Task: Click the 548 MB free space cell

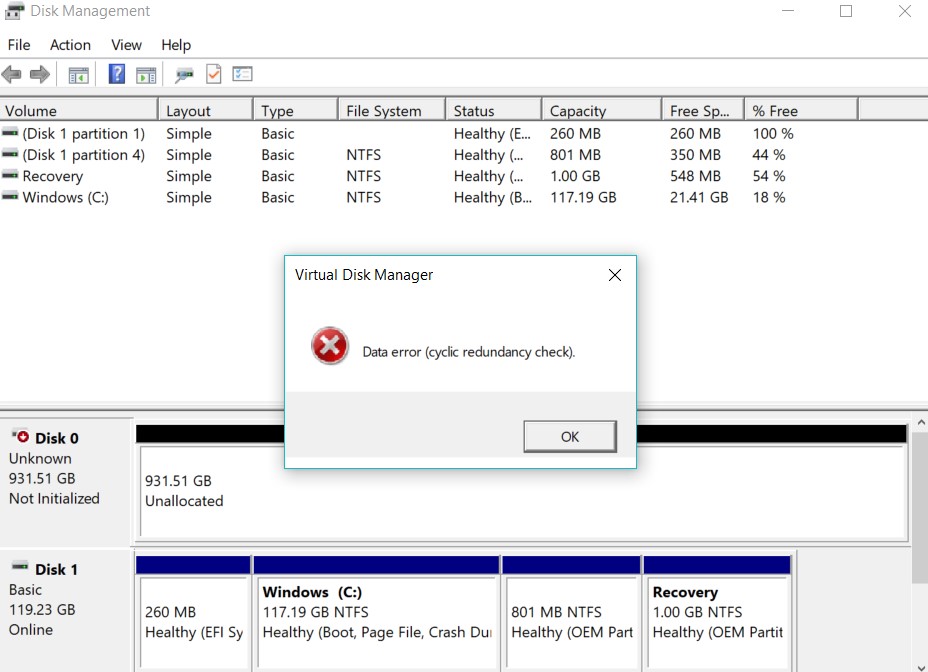Action: click(695, 176)
